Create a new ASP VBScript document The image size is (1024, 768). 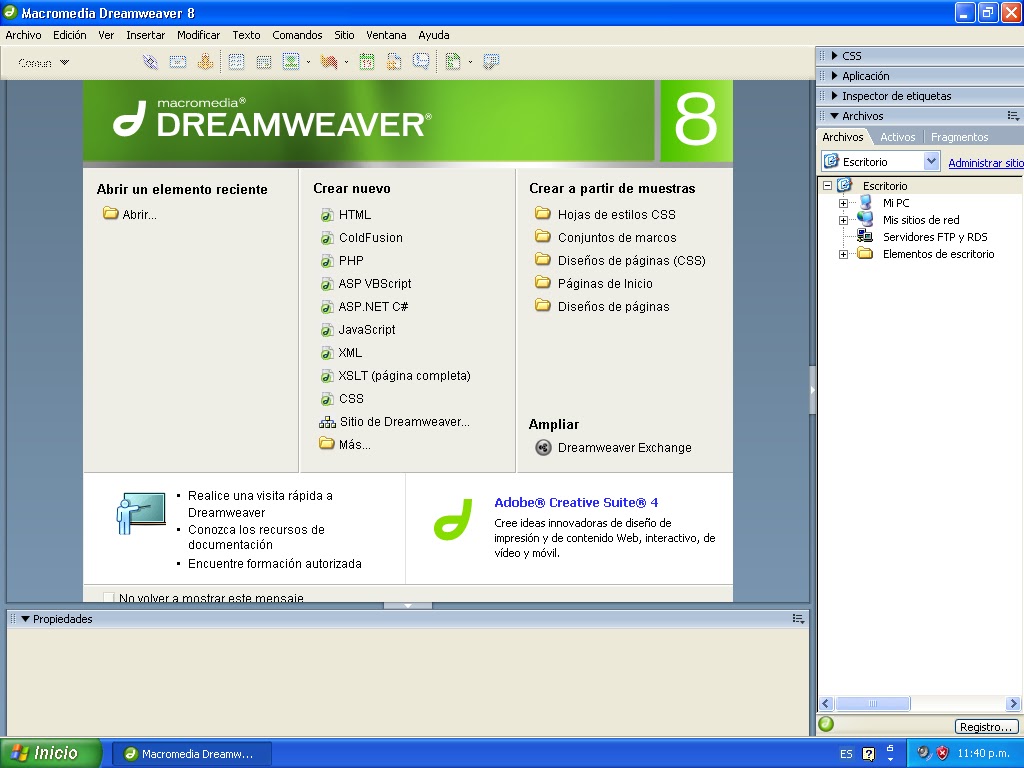tap(366, 283)
